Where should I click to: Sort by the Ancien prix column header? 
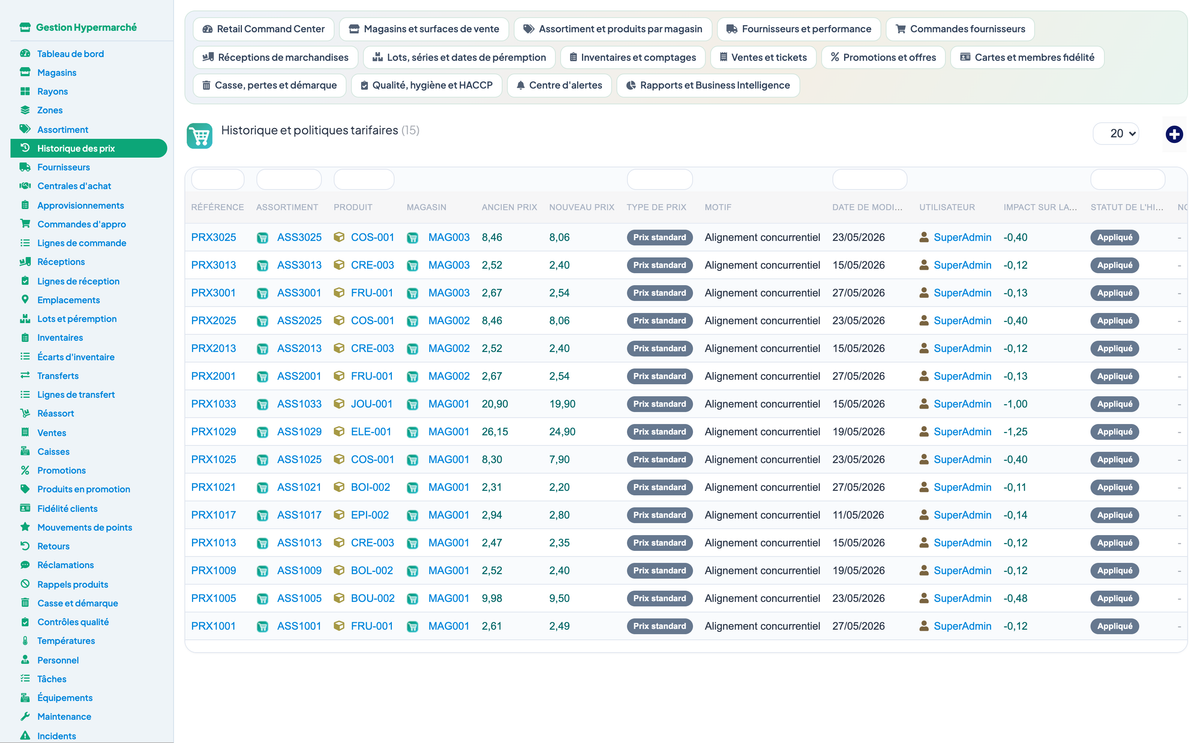point(509,207)
